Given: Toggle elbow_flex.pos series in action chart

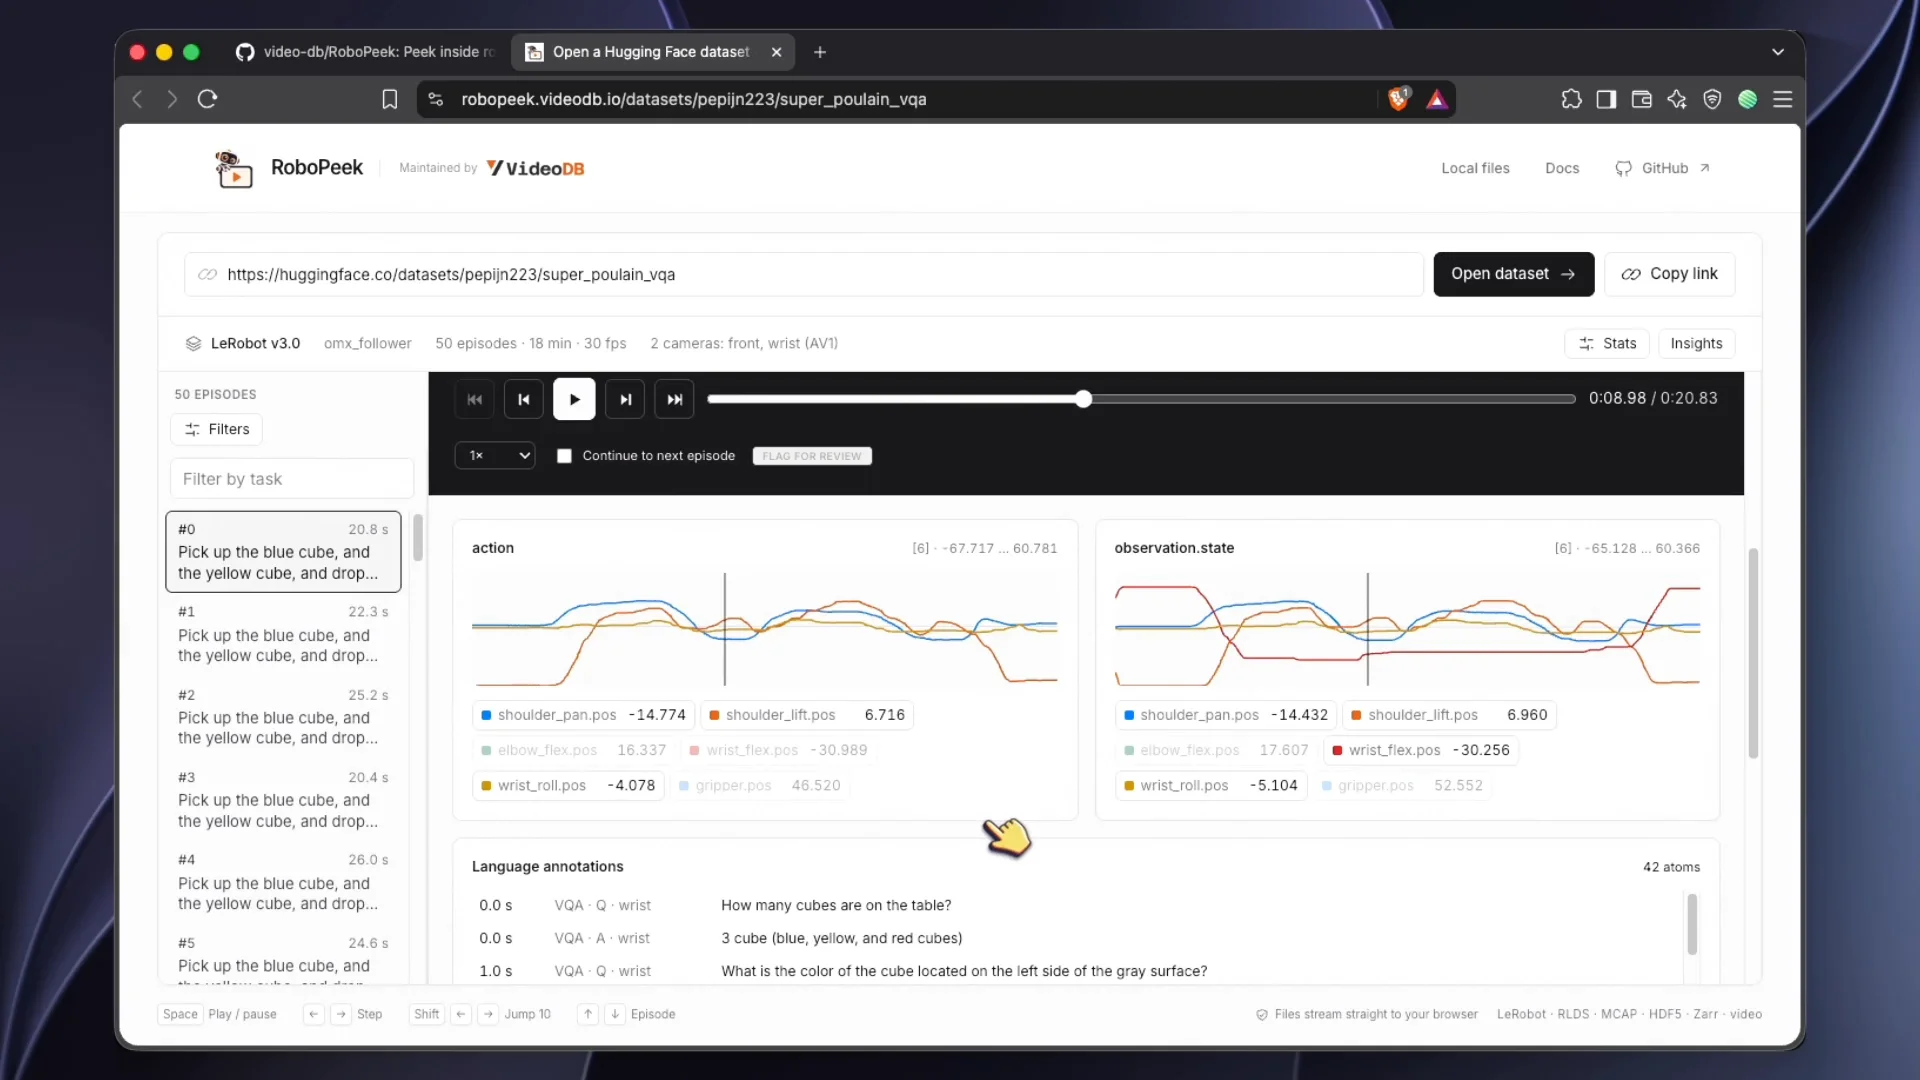Looking at the screenshot, I should coord(574,750).
